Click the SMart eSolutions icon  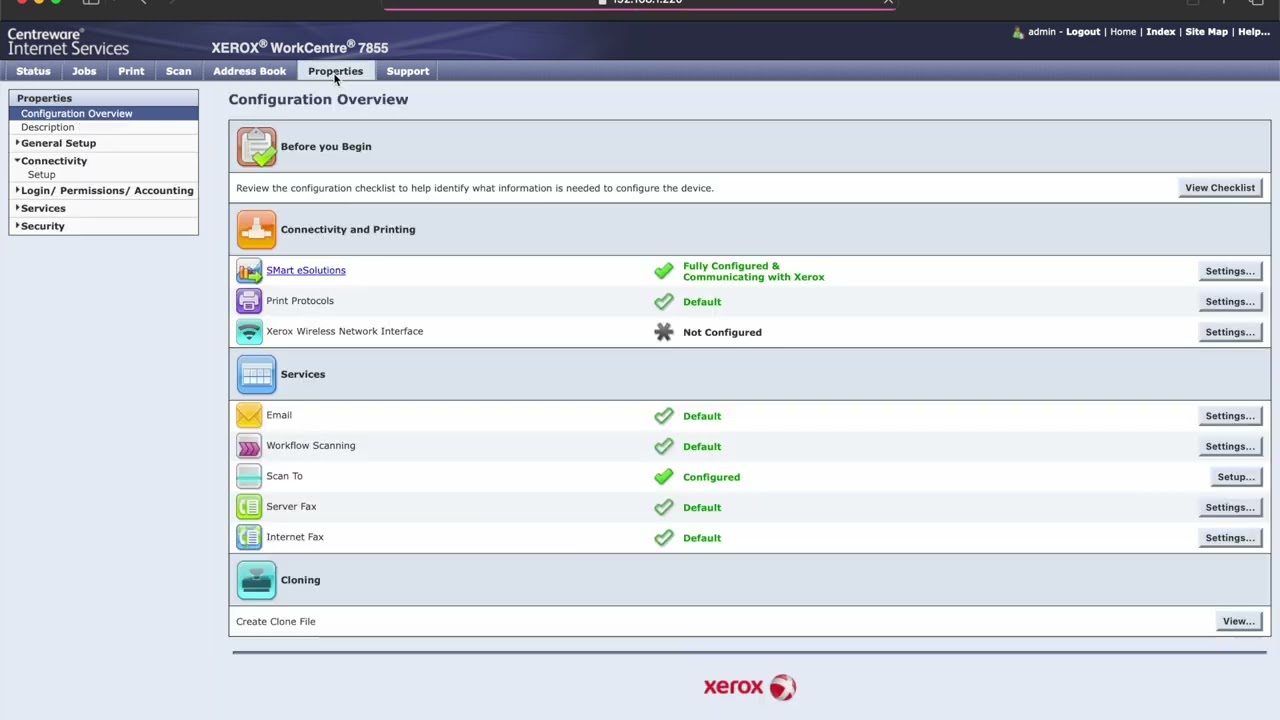pyautogui.click(x=249, y=270)
